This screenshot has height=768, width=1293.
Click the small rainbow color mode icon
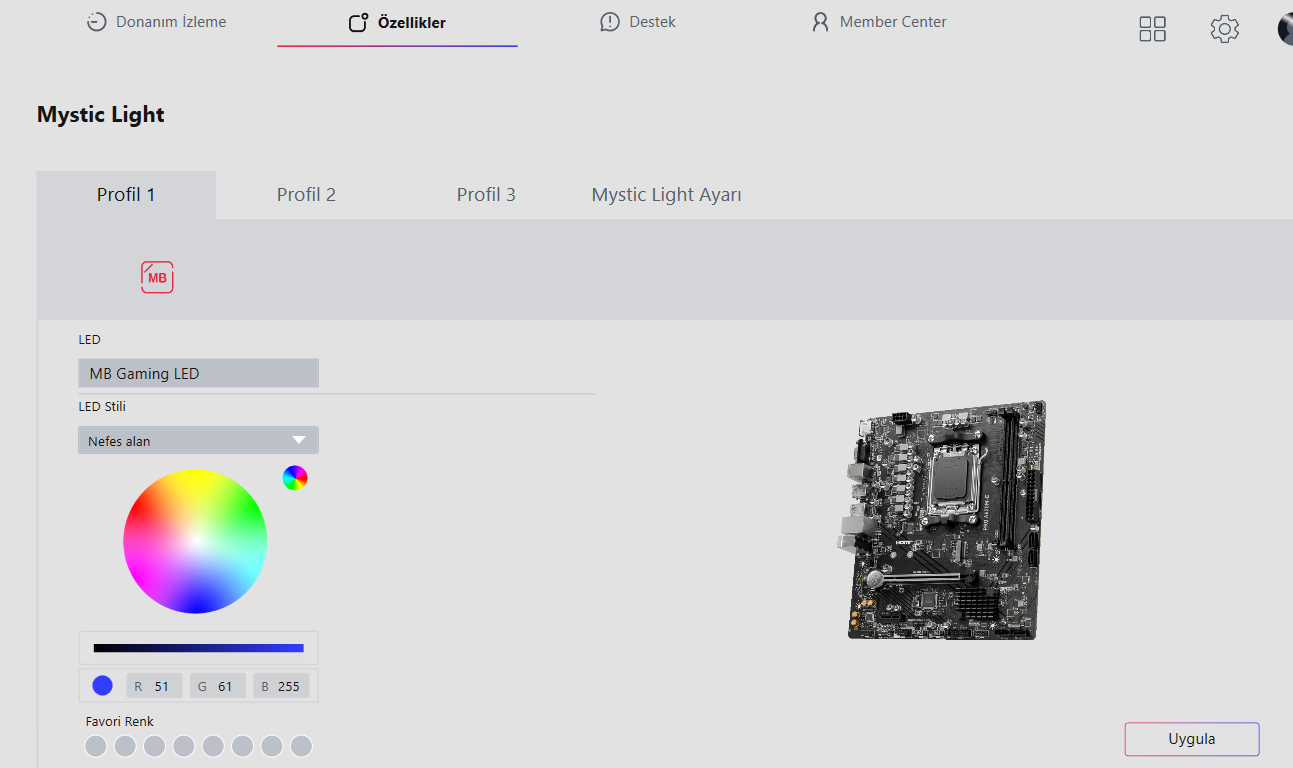[x=295, y=478]
